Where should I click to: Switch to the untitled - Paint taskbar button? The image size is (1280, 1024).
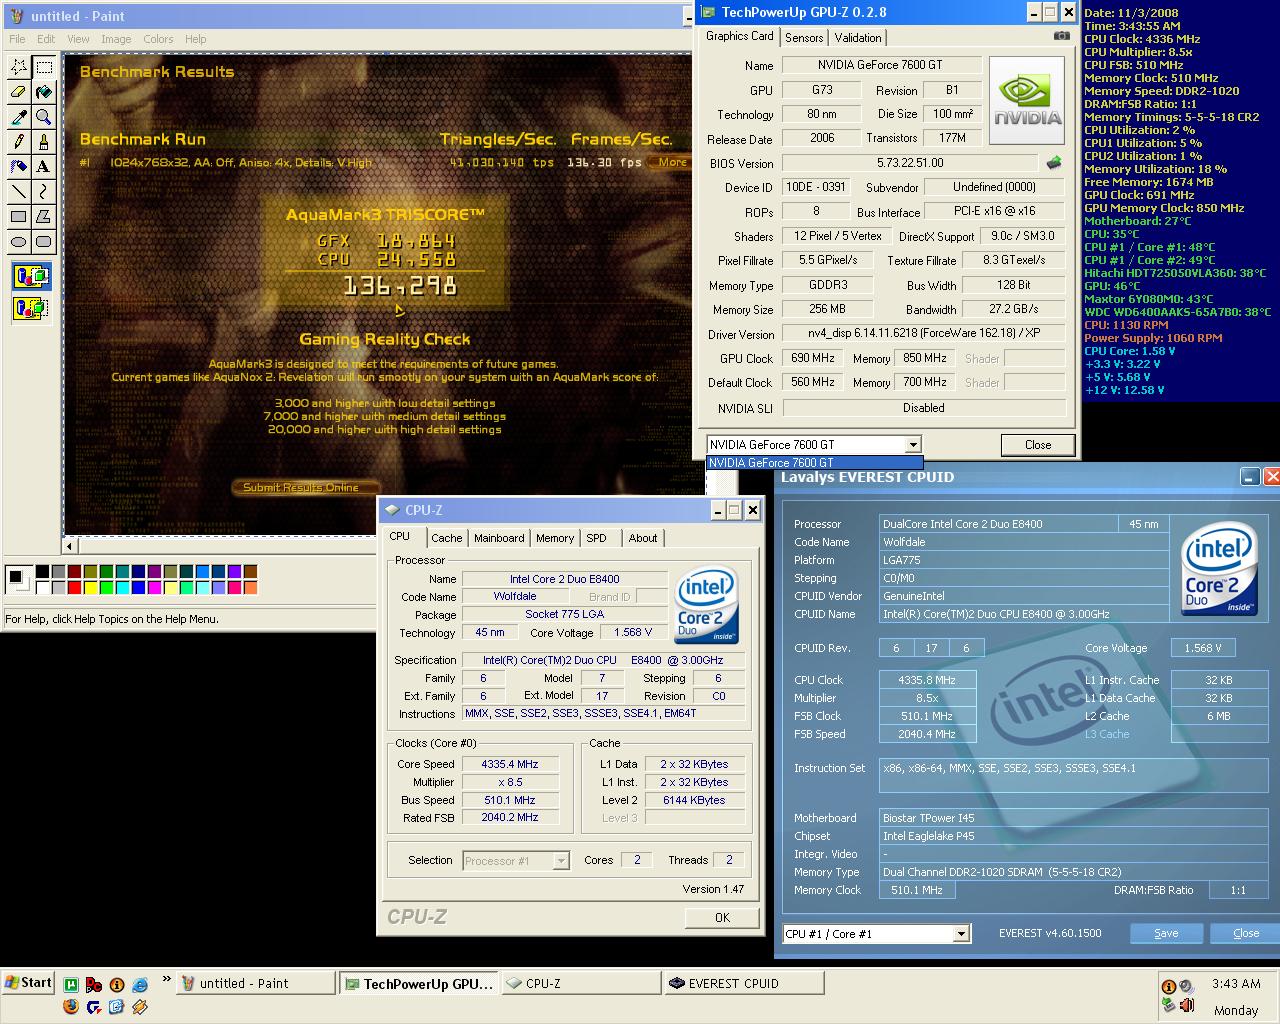pyautogui.click(x=255, y=983)
